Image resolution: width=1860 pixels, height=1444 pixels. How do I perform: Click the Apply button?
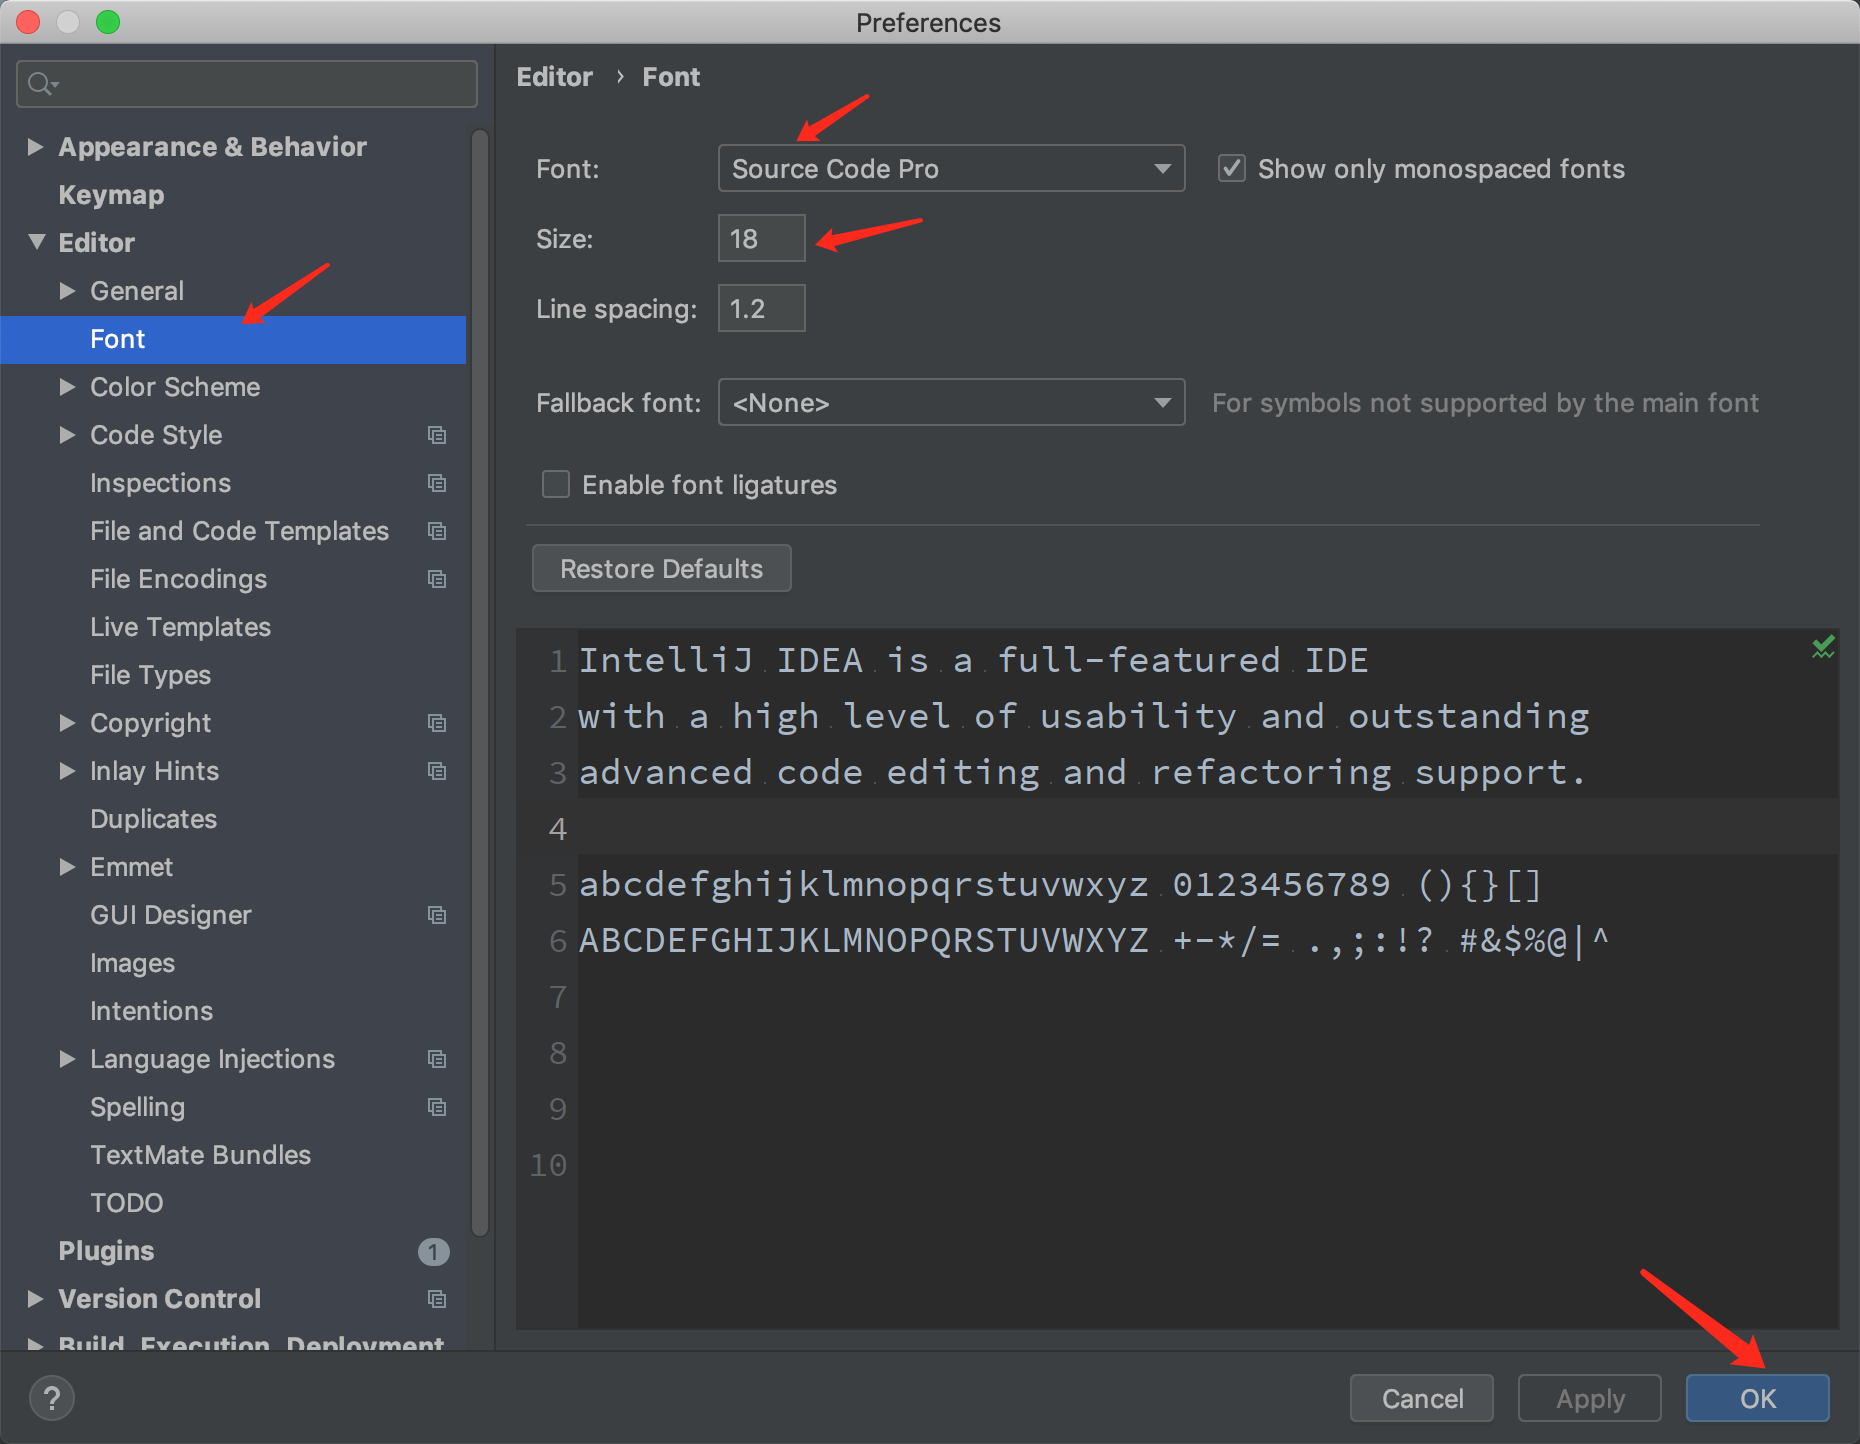coord(1589,1398)
